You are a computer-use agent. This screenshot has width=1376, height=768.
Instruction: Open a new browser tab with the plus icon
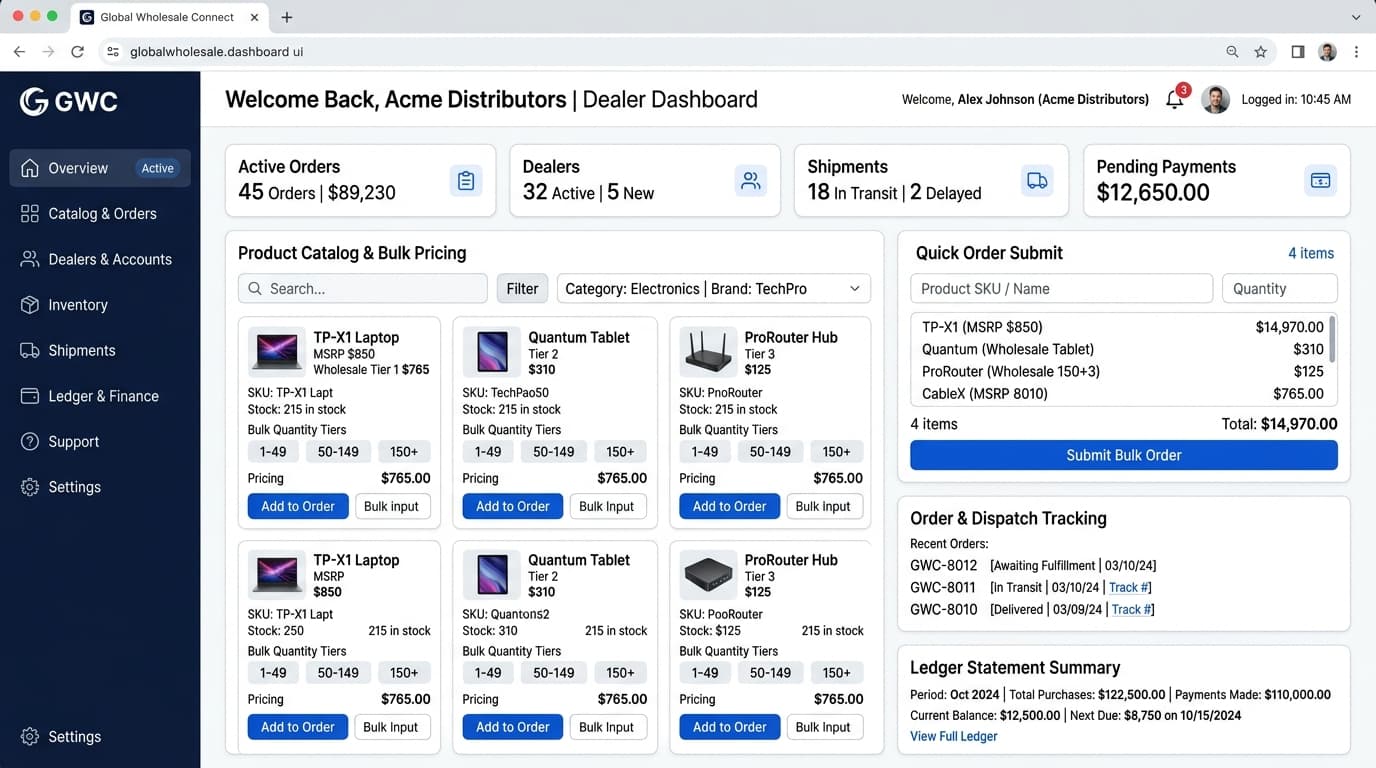287,17
